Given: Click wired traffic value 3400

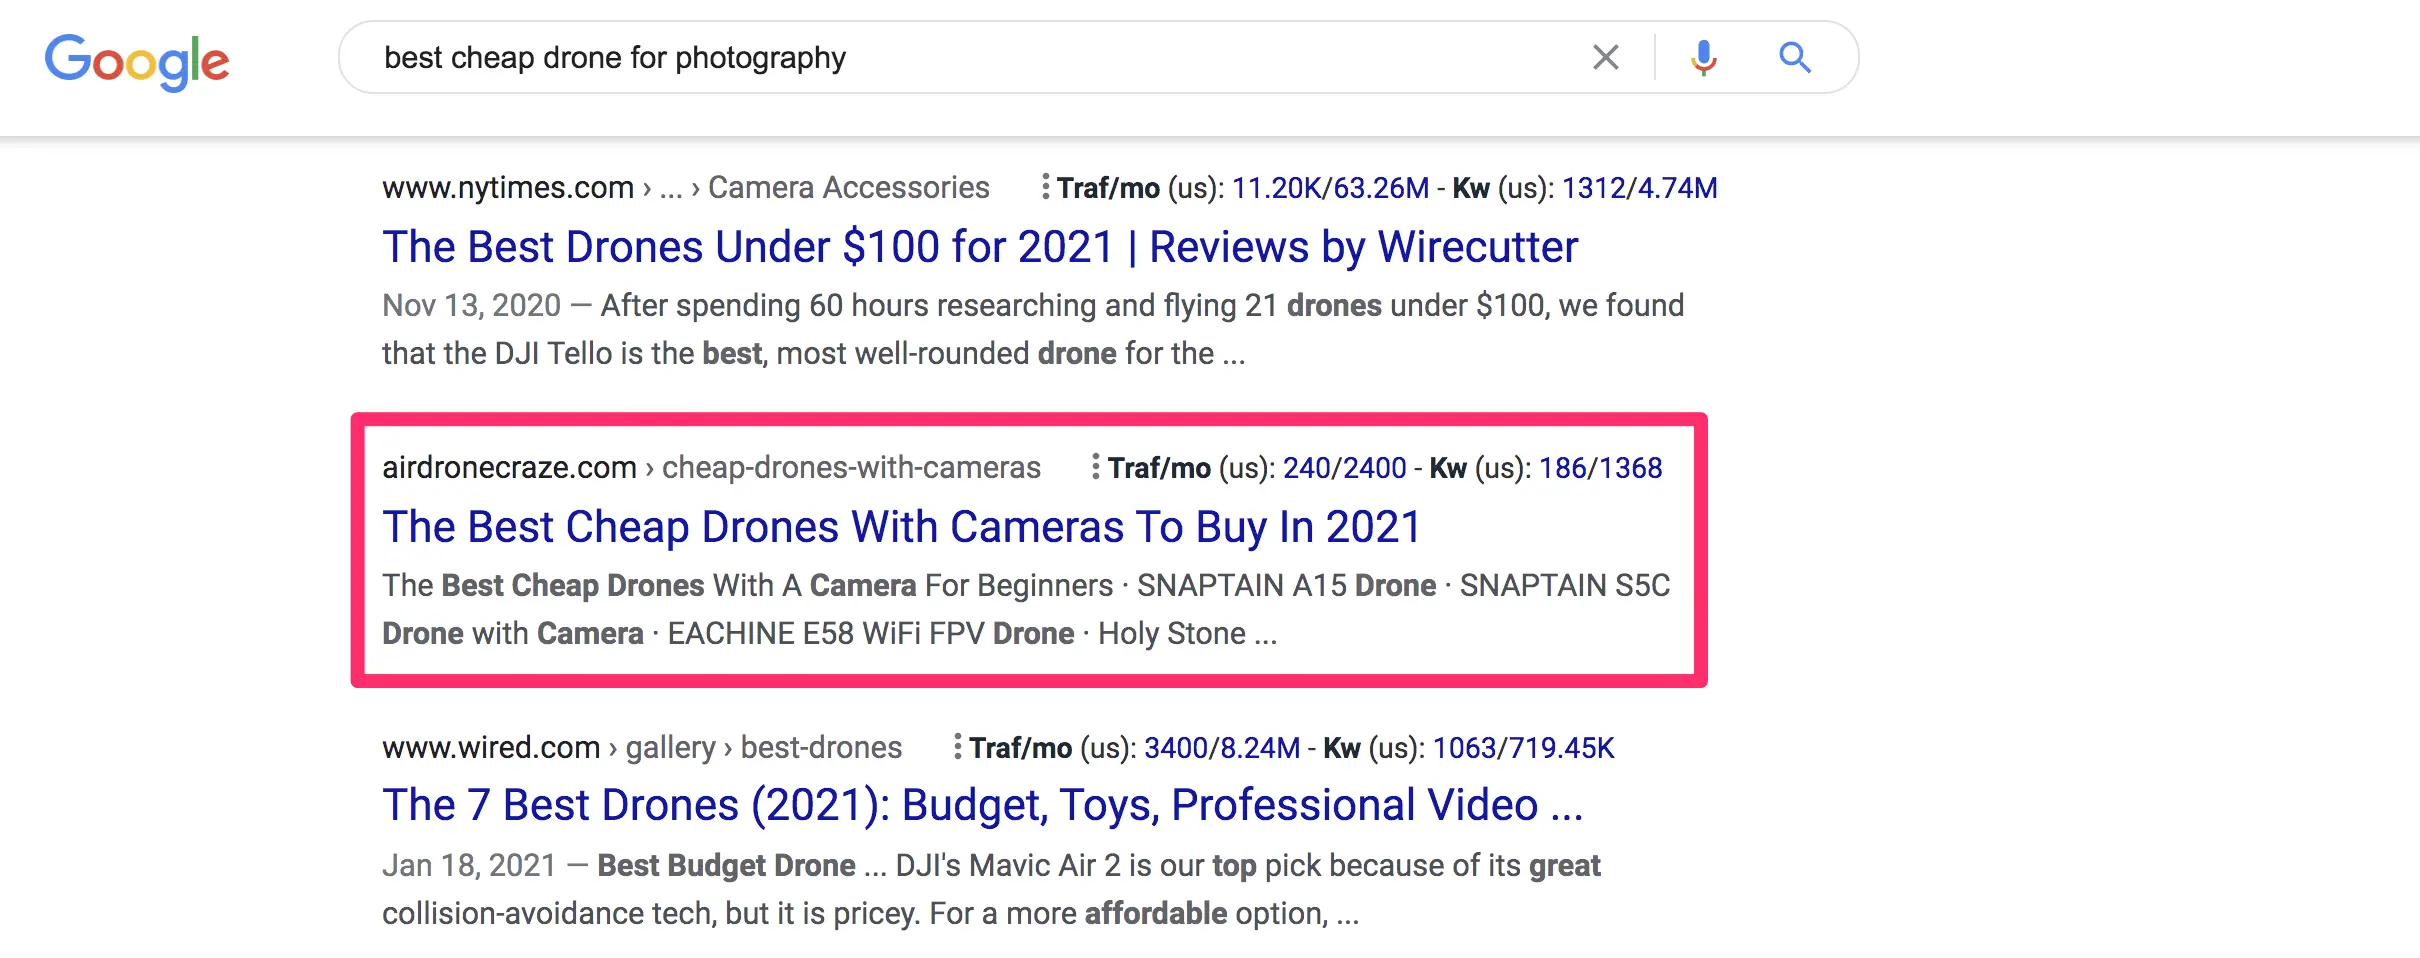Looking at the screenshot, I should [1176, 748].
